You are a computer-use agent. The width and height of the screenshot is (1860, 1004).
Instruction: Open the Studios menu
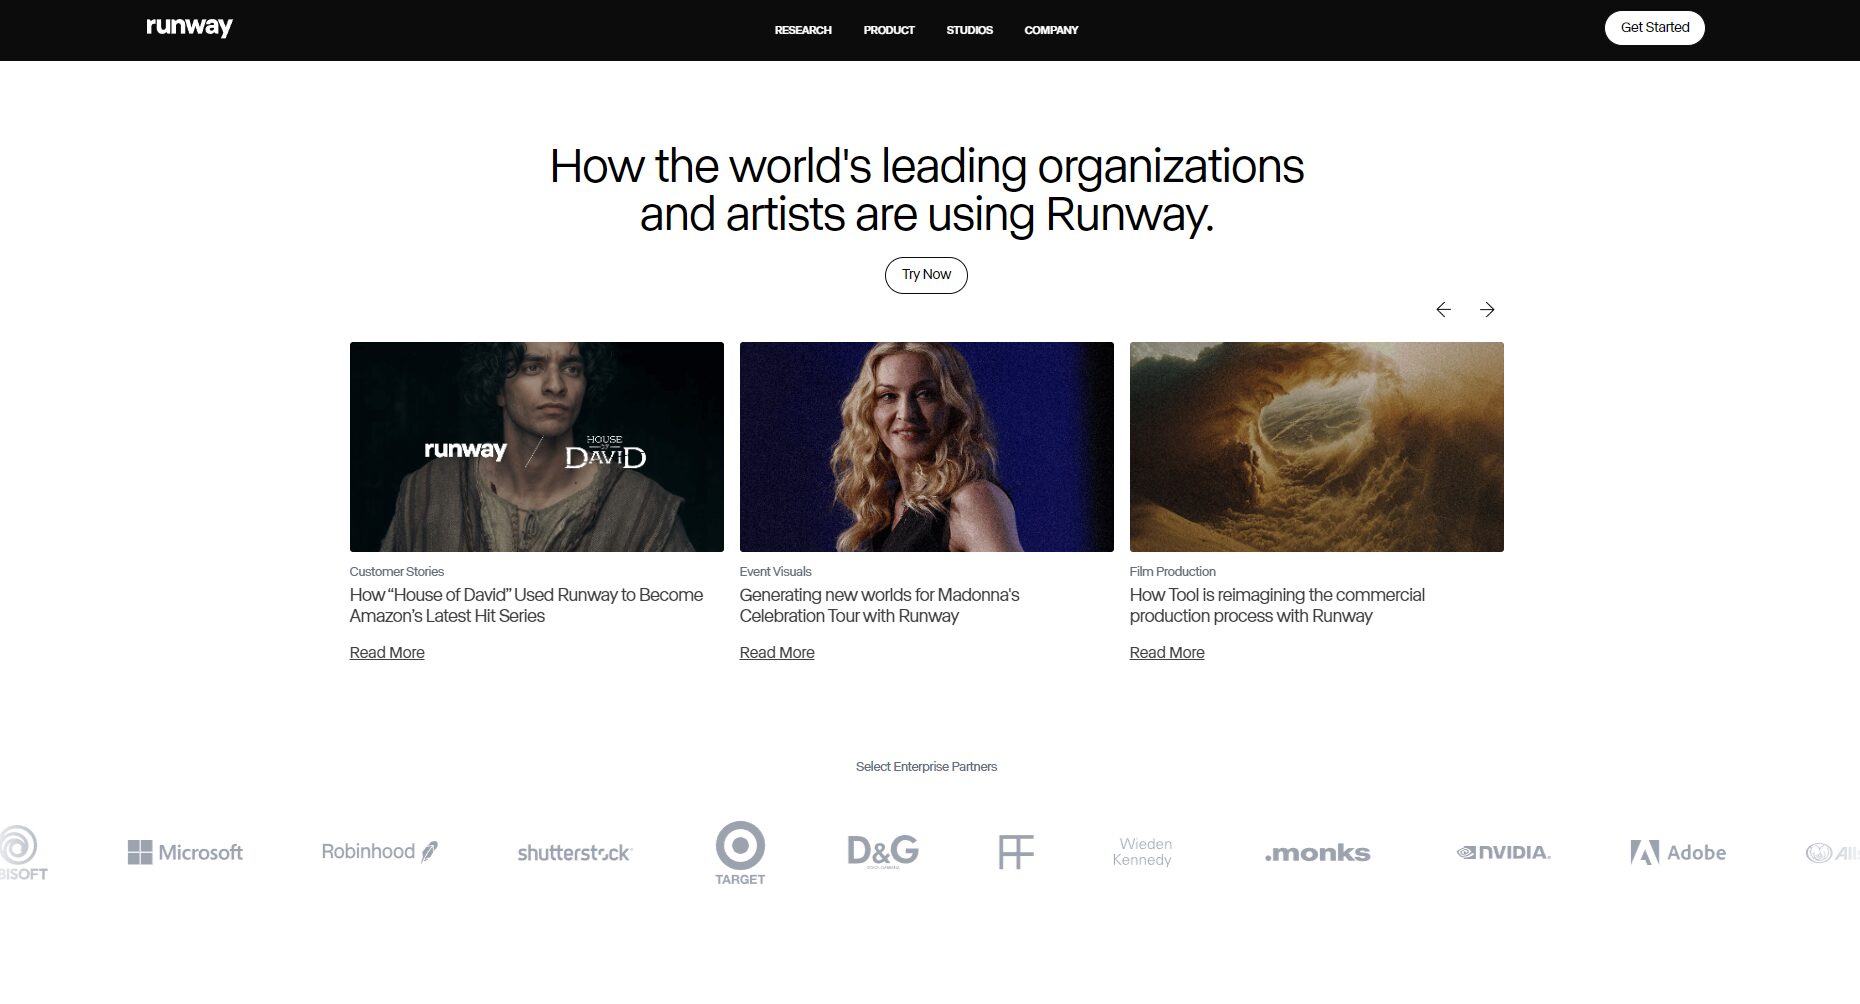[x=969, y=30]
